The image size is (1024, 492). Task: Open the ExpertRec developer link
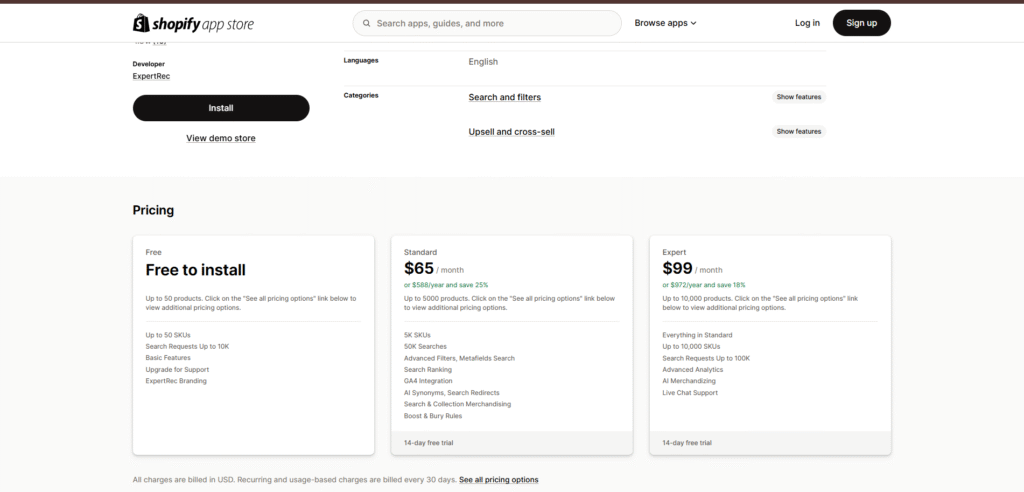(x=151, y=76)
